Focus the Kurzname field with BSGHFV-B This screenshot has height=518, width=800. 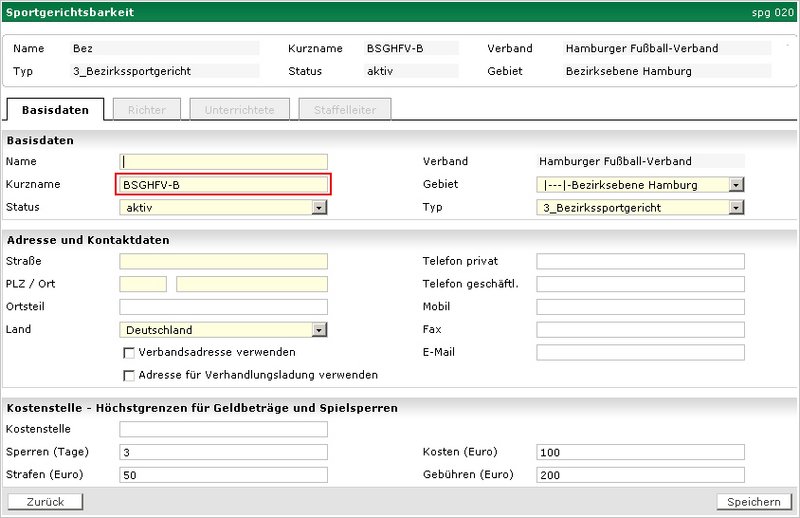point(223,185)
